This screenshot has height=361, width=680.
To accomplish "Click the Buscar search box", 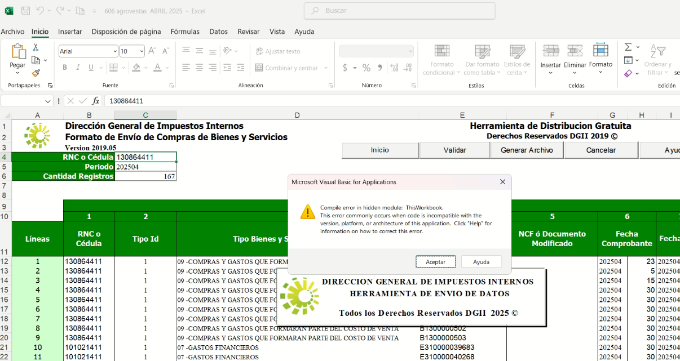I will 399,11.
